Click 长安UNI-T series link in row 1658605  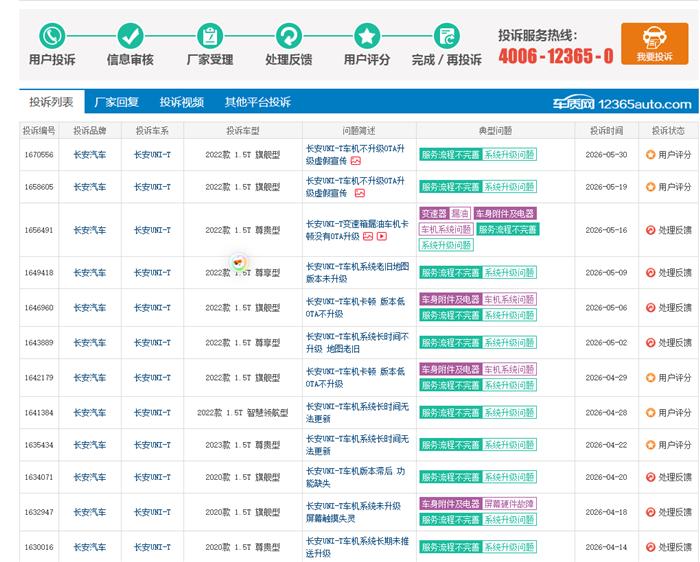152,187
